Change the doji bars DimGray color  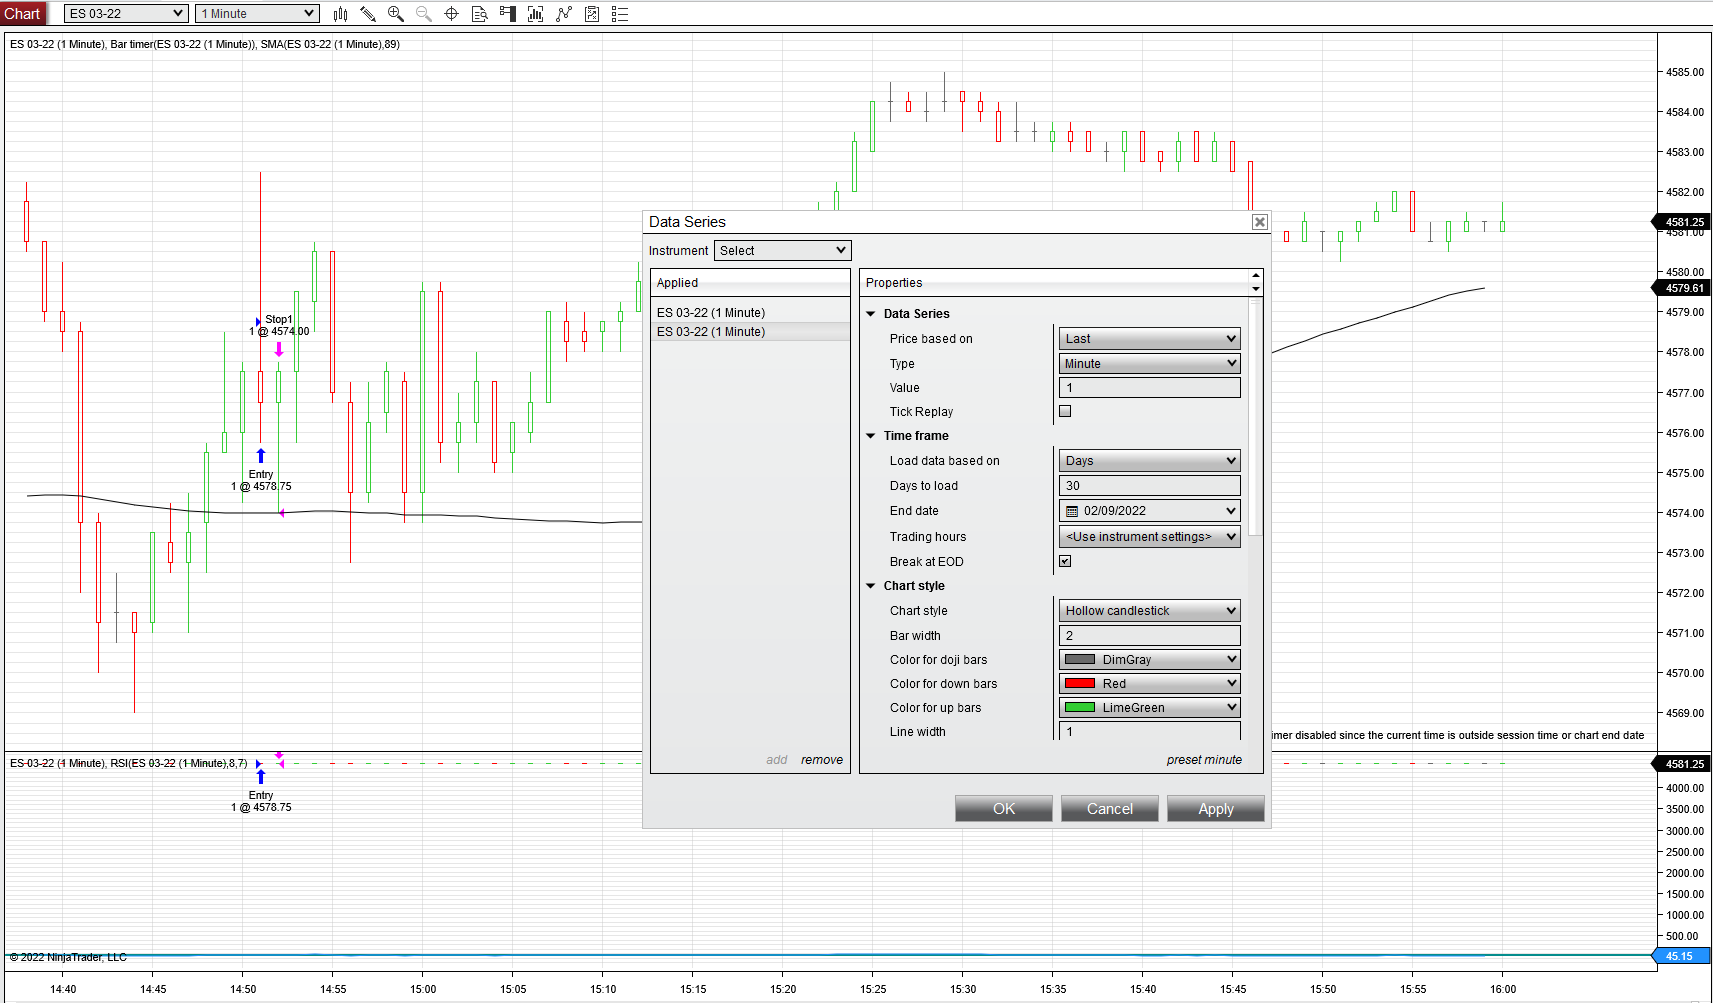click(x=1150, y=660)
